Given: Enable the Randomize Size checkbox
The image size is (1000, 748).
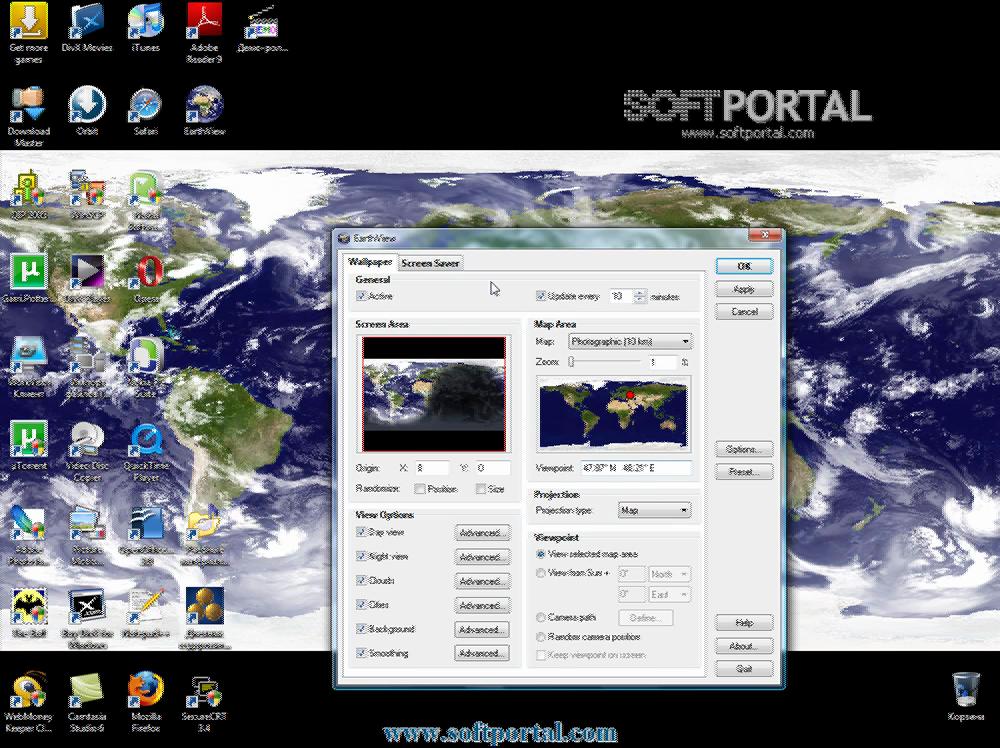Looking at the screenshot, I should pyautogui.click(x=480, y=489).
